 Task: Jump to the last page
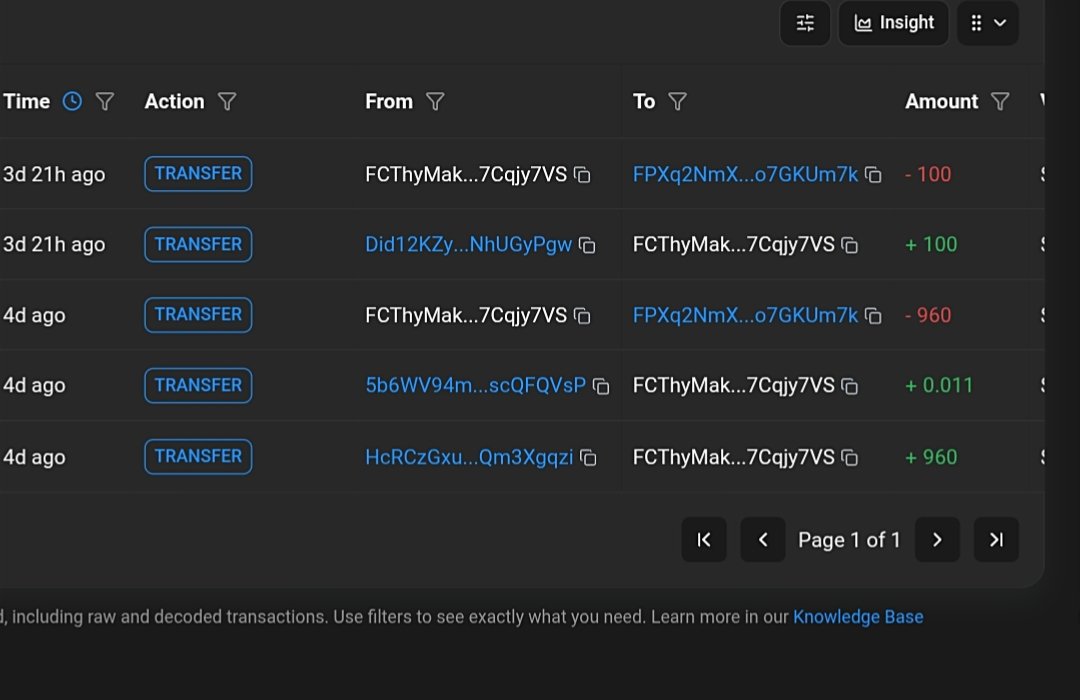pyautogui.click(x=996, y=539)
